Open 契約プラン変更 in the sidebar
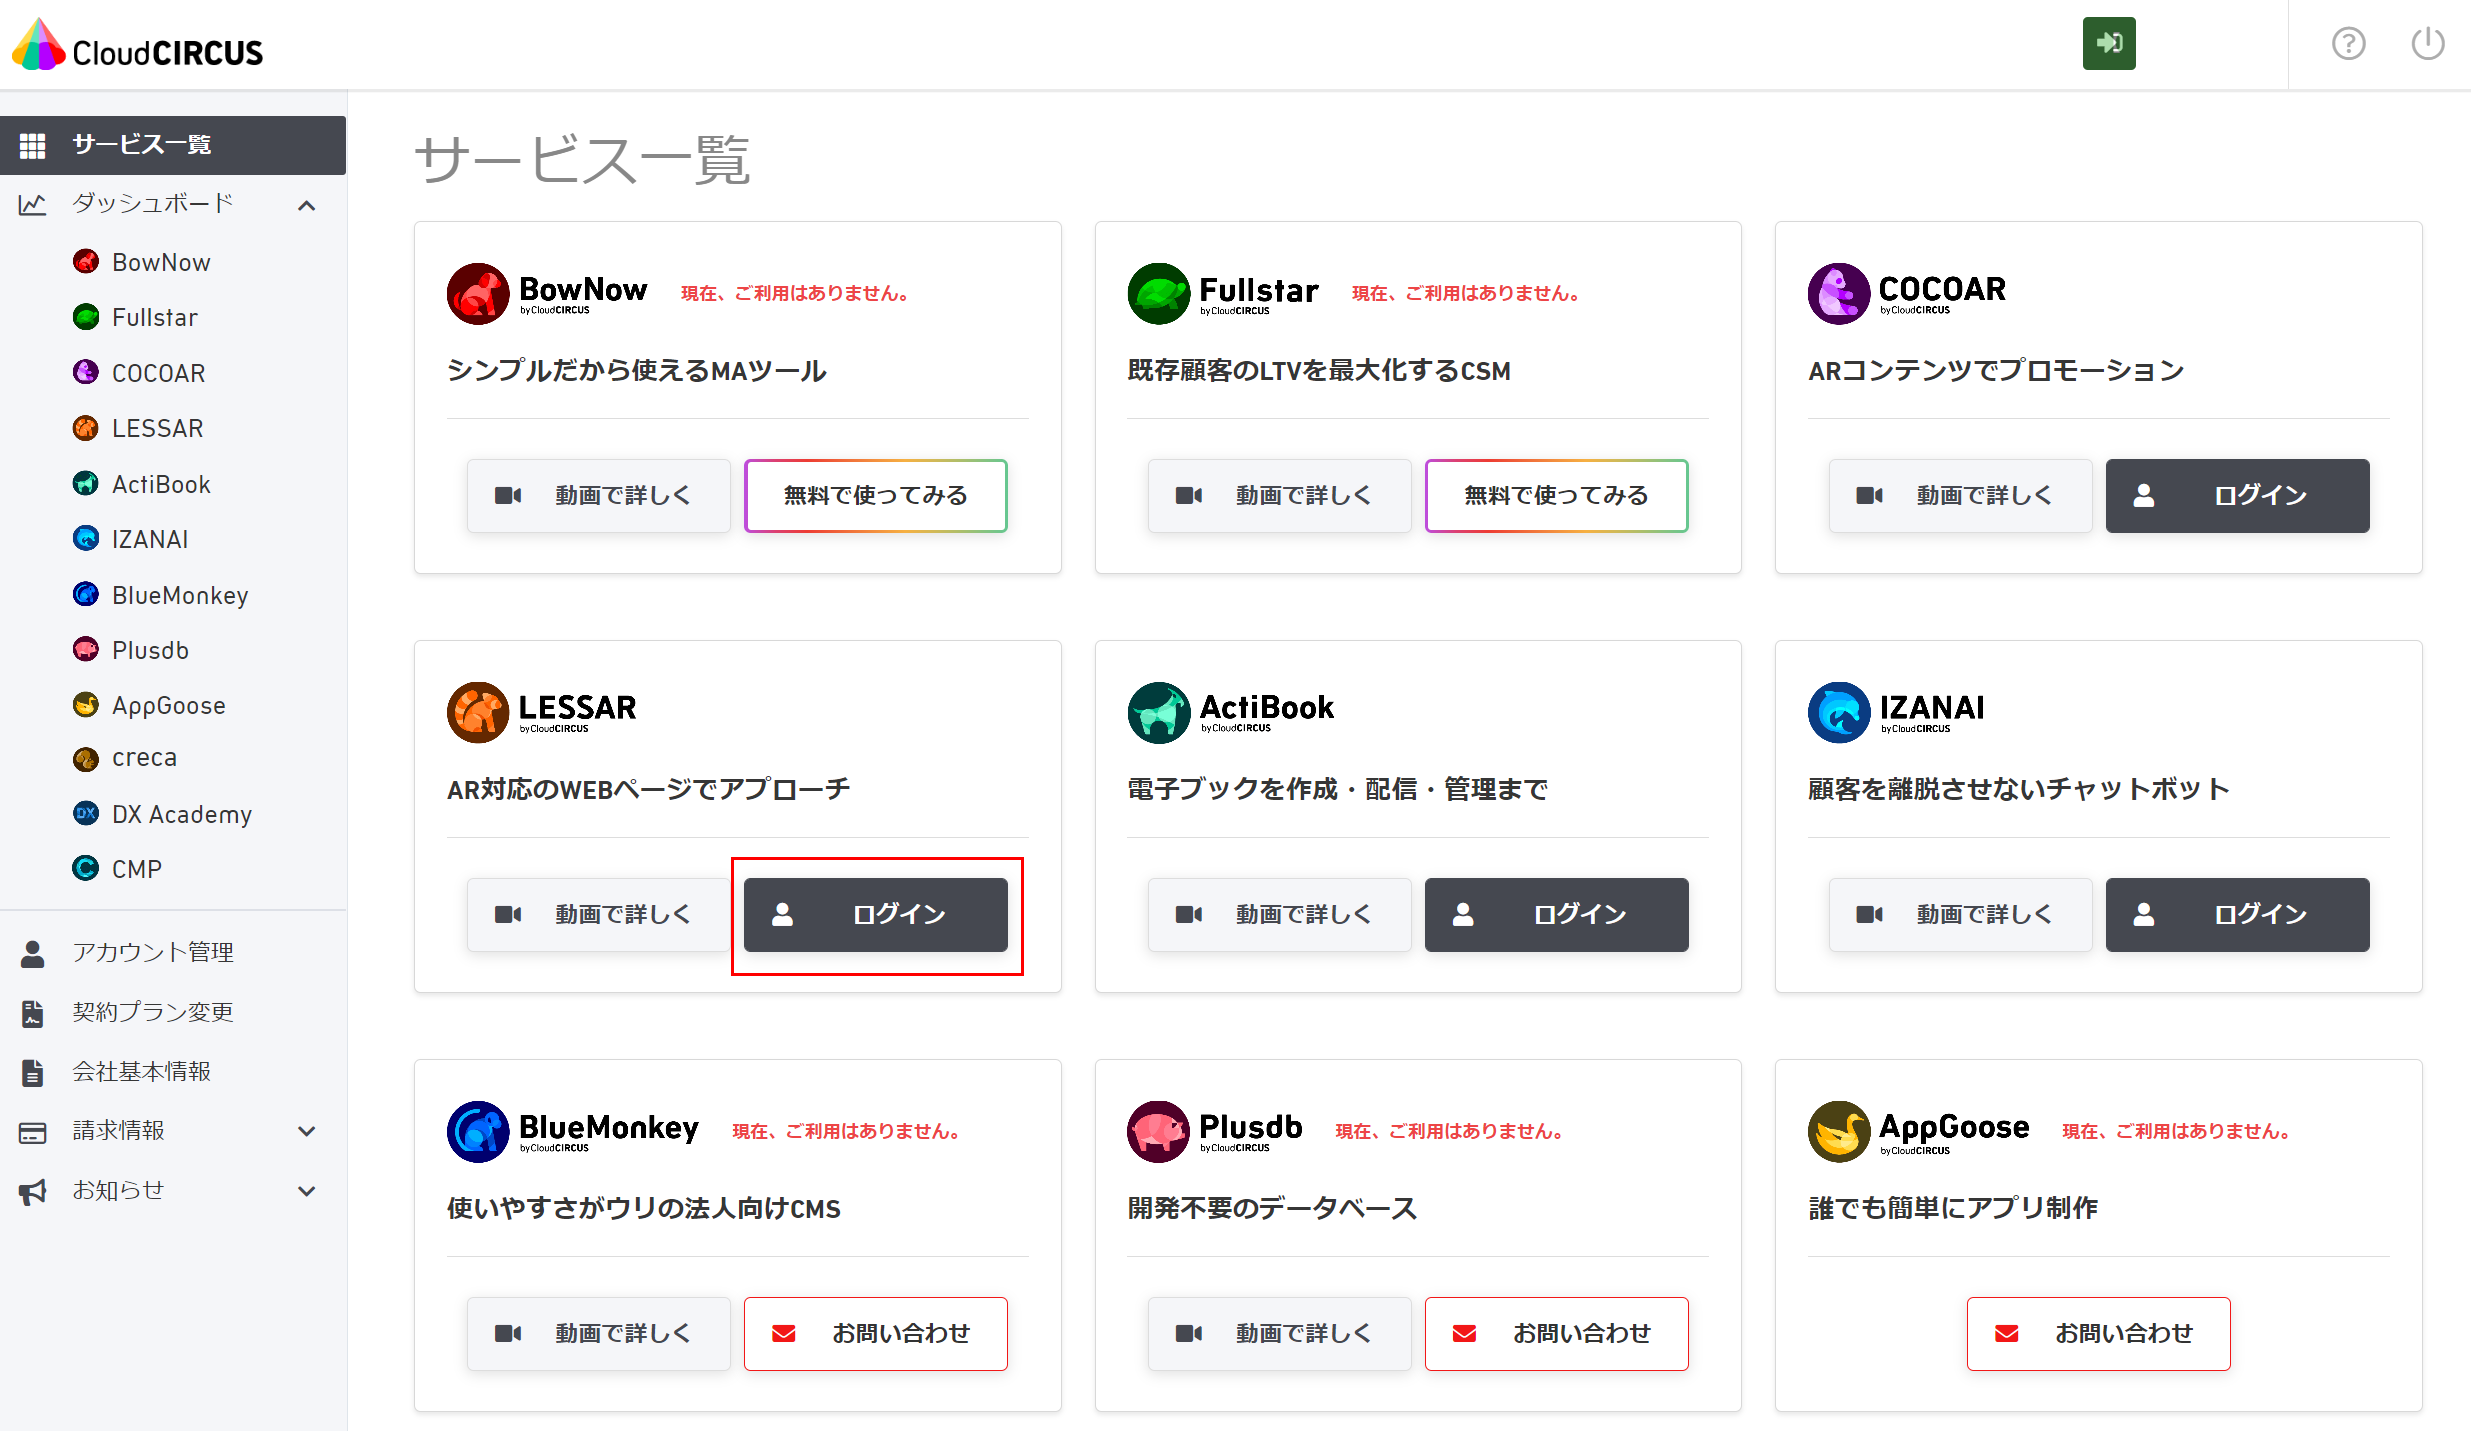2471x1431 pixels. click(x=152, y=1012)
